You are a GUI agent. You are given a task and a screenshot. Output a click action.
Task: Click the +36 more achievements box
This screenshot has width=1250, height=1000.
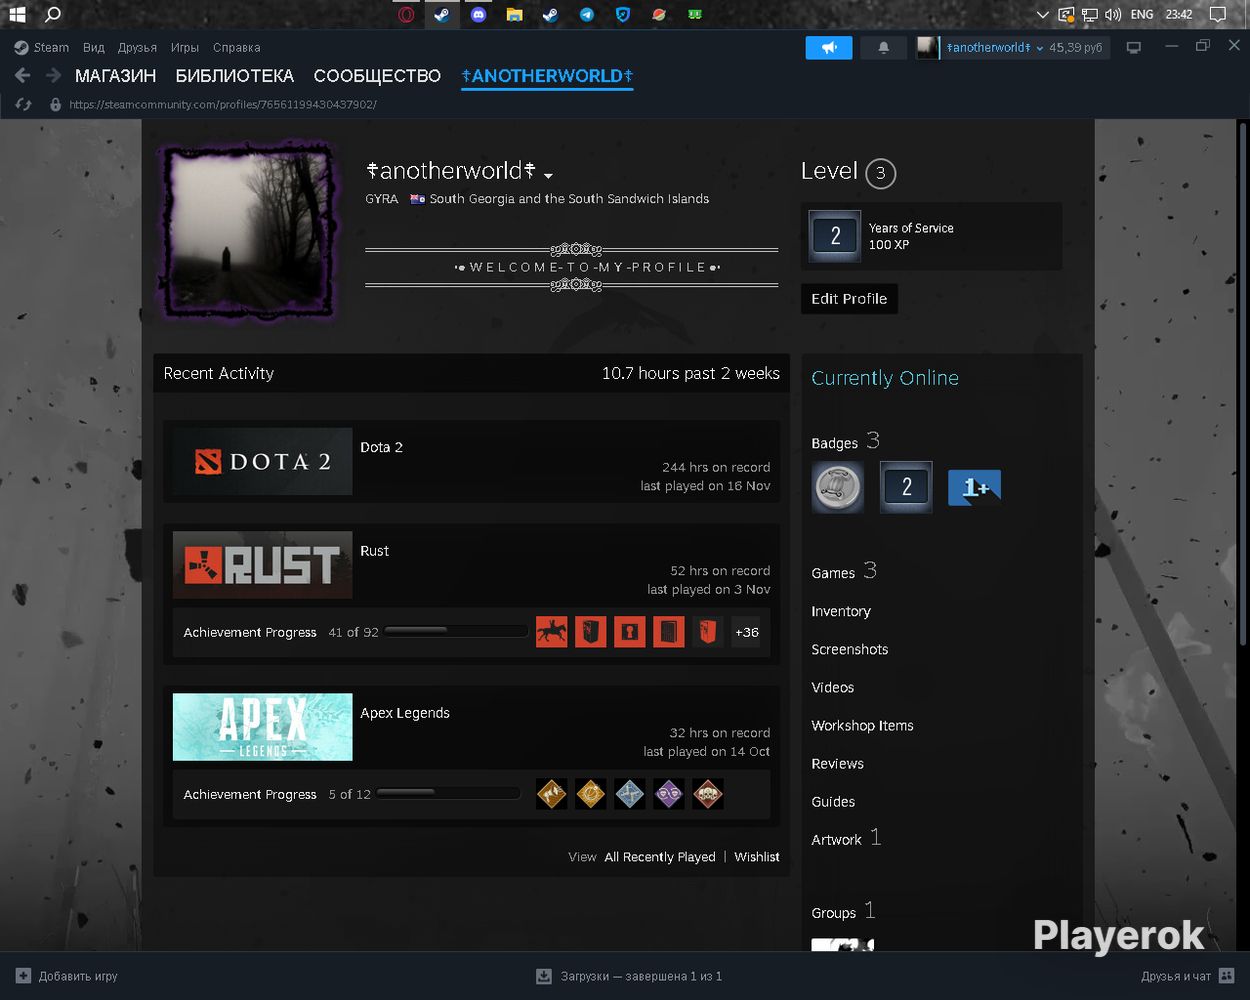coord(747,632)
